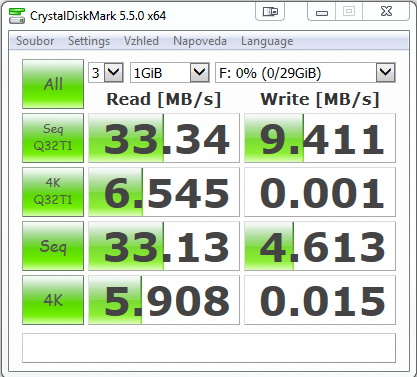This screenshot has width=417, height=377.
Task: Open the Napoveda menu
Action: pos(200,41)
